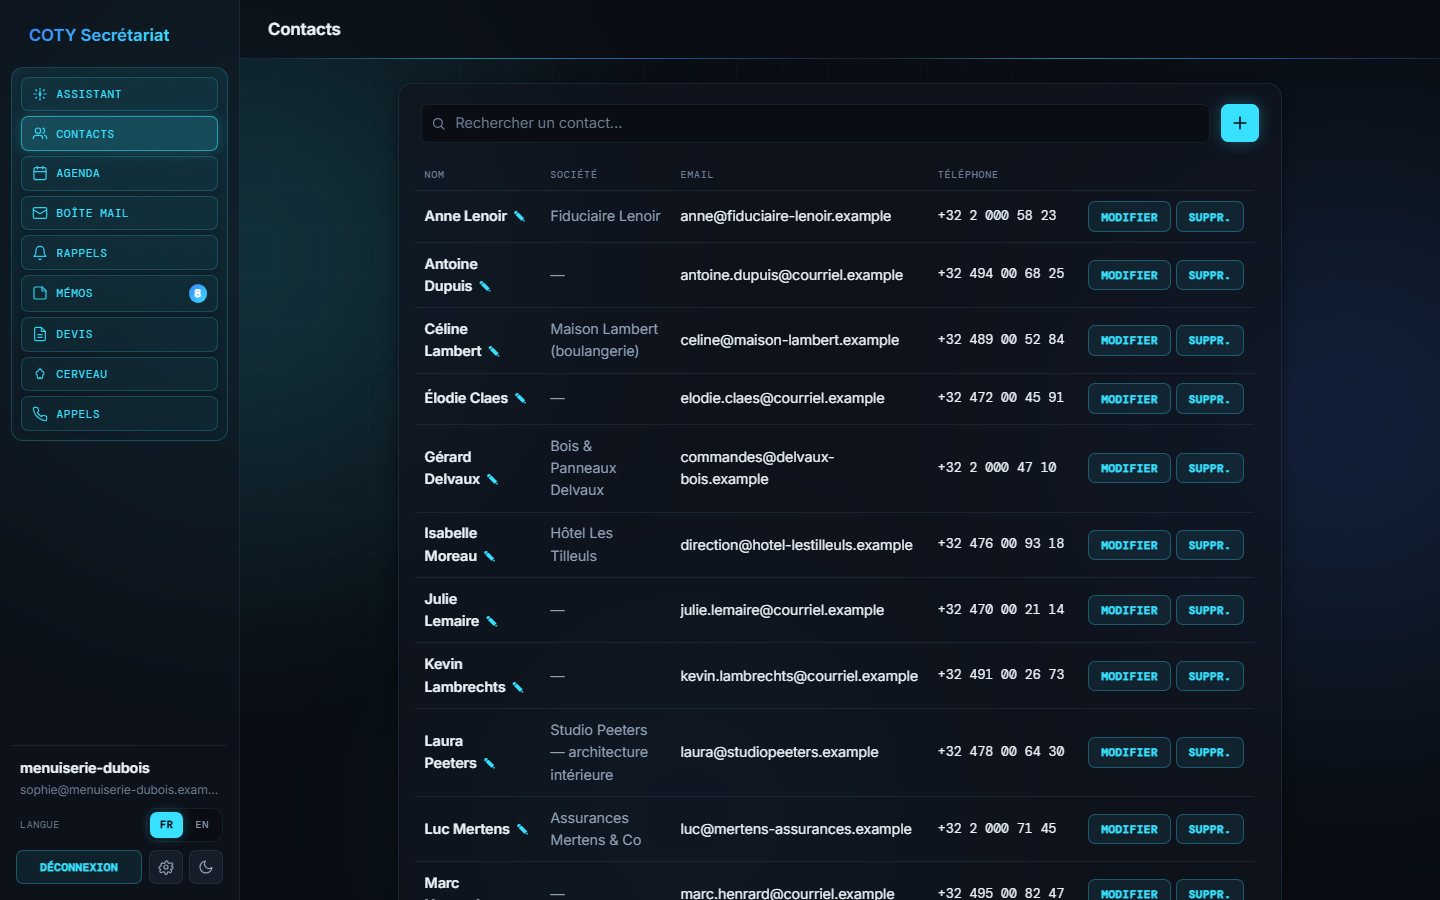Viewport: 1440px width, 900px height.
Task: Click Modifier for Antoine Dupuis
Action: coord(1129,275)
